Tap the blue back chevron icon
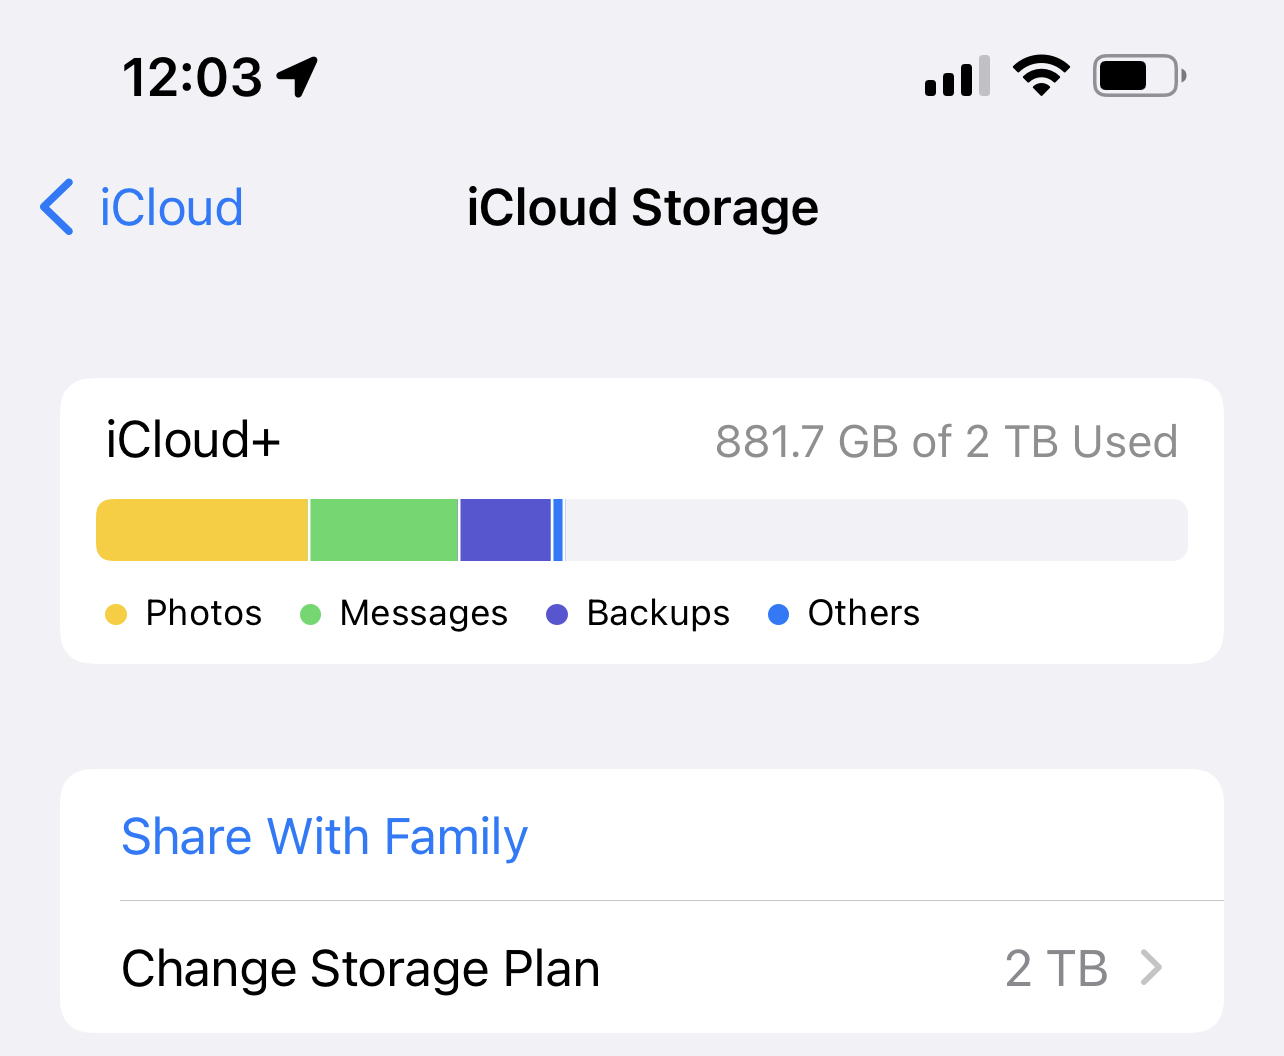The width and height of the screenshot is (1284, 1056). (x=57, y=207)
